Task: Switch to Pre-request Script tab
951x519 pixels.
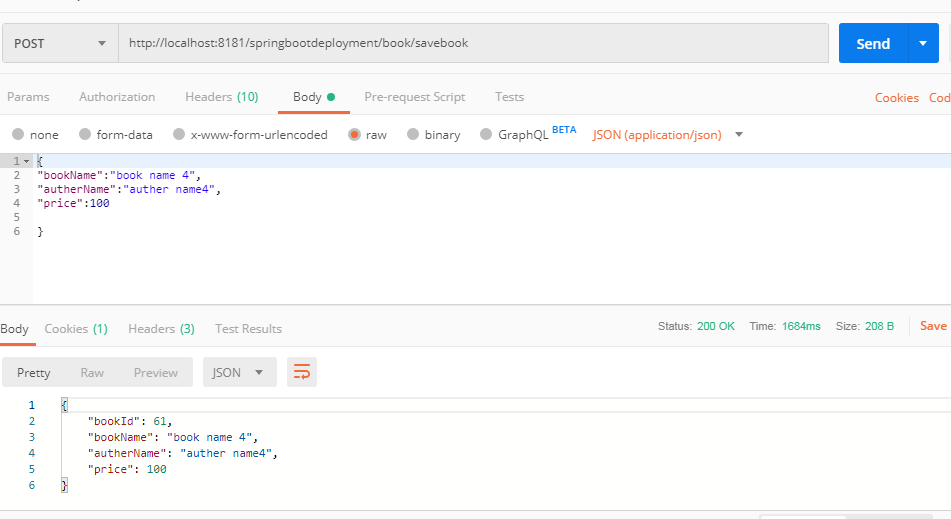Action: click(414, 97)
